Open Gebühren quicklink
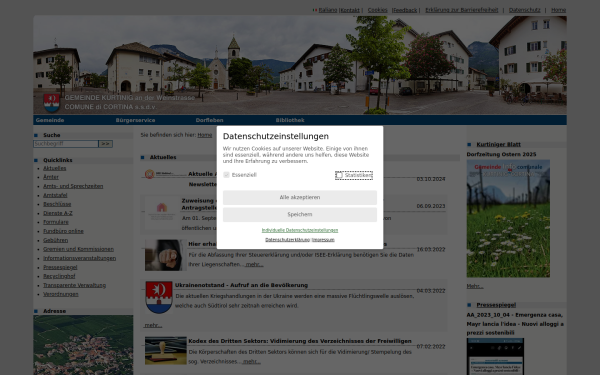This screenshot has height=375, width=600. click(55, 240)
